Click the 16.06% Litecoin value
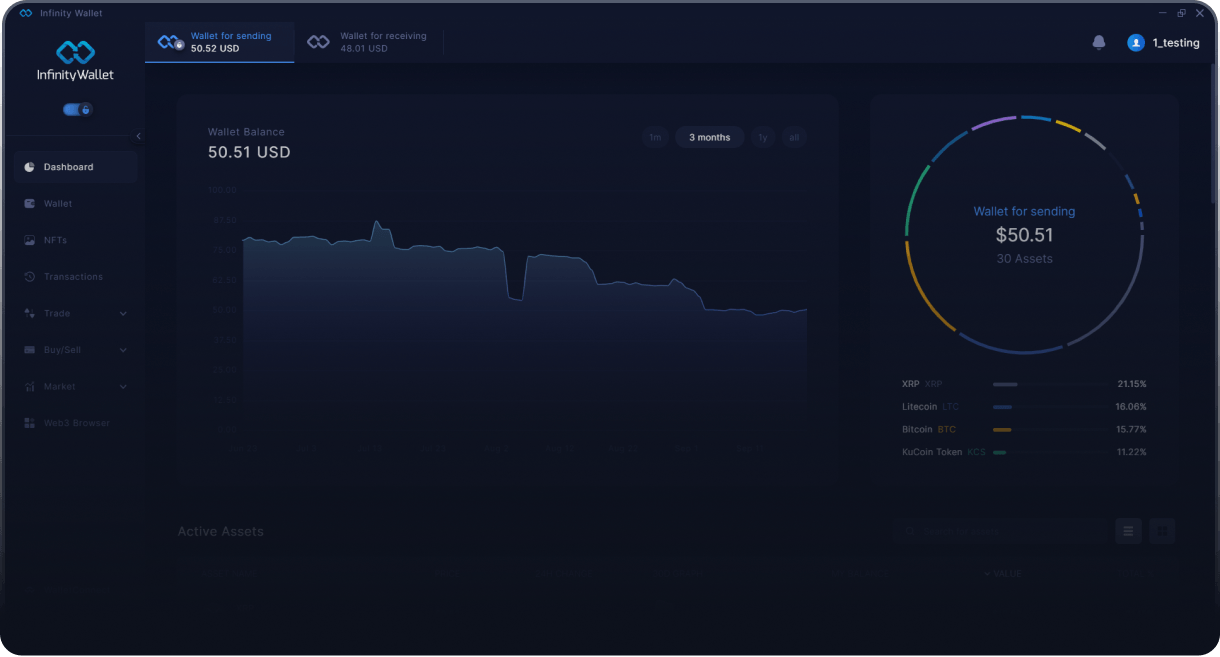 click(x=1131, y=407)
